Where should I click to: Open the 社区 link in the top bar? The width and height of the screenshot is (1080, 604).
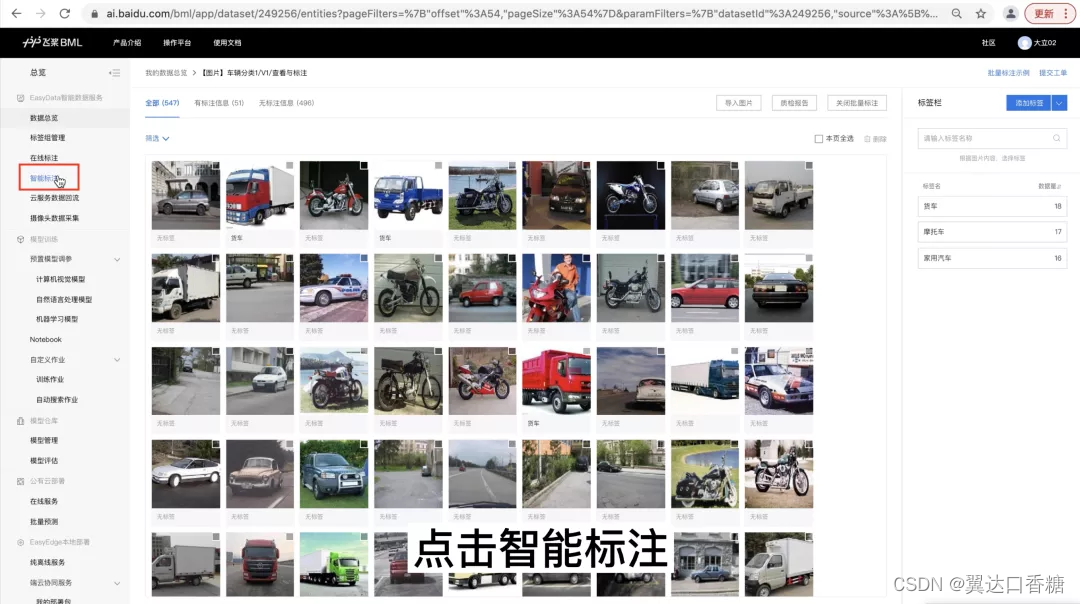pos(988,43)
